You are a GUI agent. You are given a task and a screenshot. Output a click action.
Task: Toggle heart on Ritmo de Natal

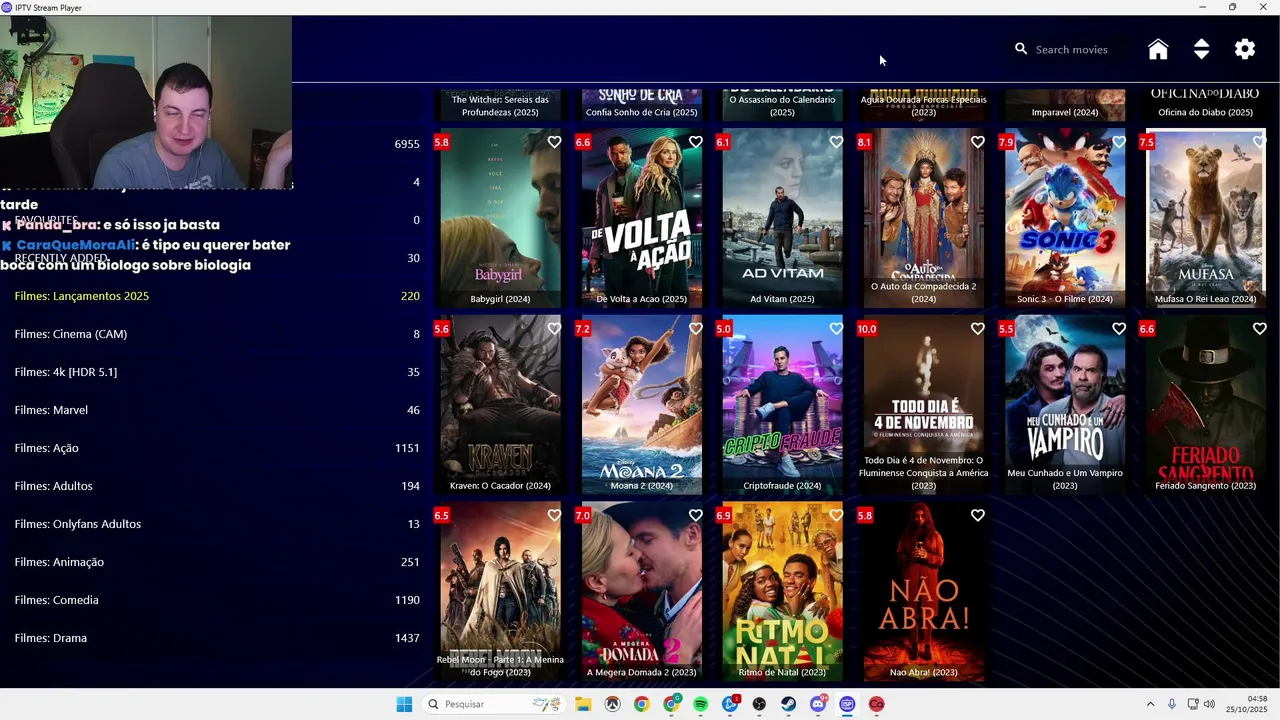pos(836,516)
